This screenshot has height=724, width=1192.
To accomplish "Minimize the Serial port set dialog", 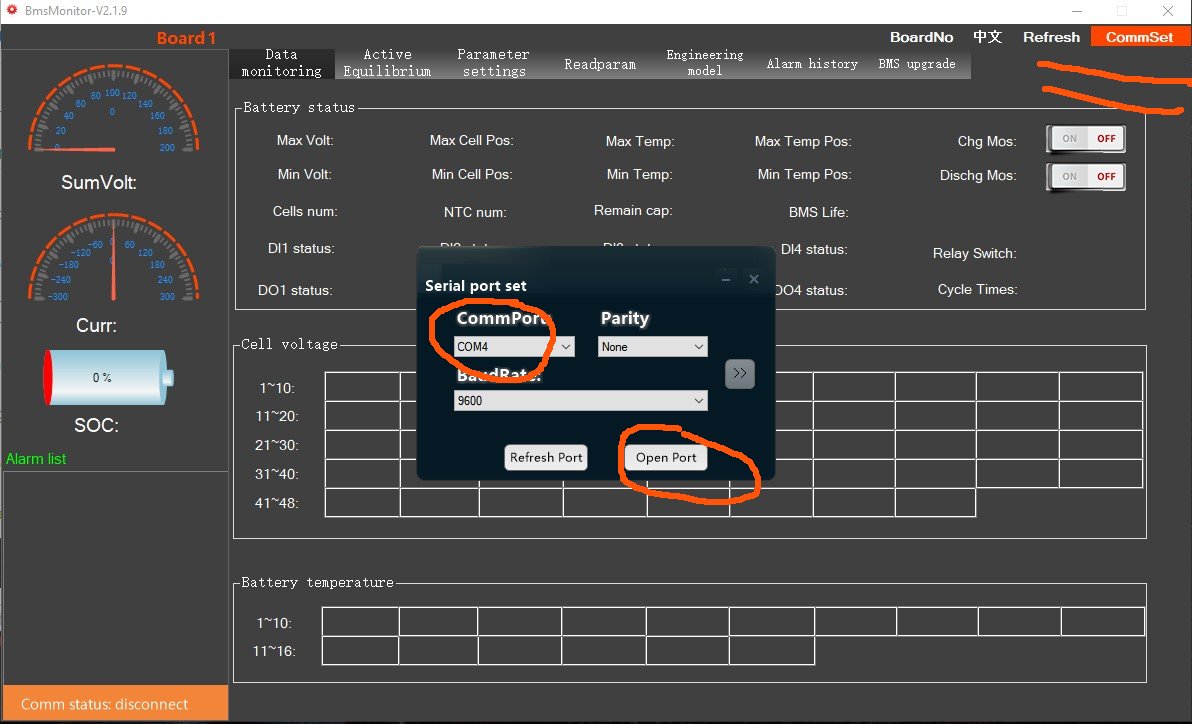I will (726, 280).
